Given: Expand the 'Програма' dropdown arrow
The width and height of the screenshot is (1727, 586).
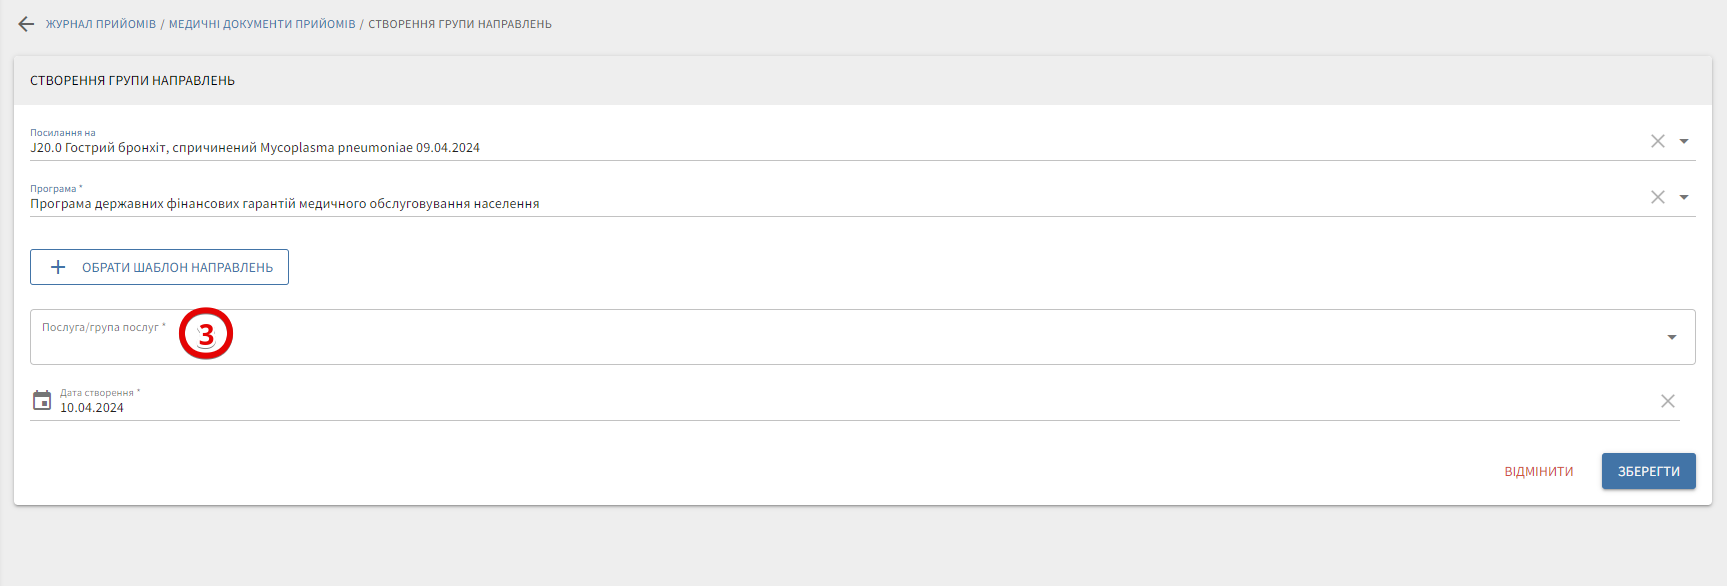Looking at the screenshot, I should coord(1684,197).
